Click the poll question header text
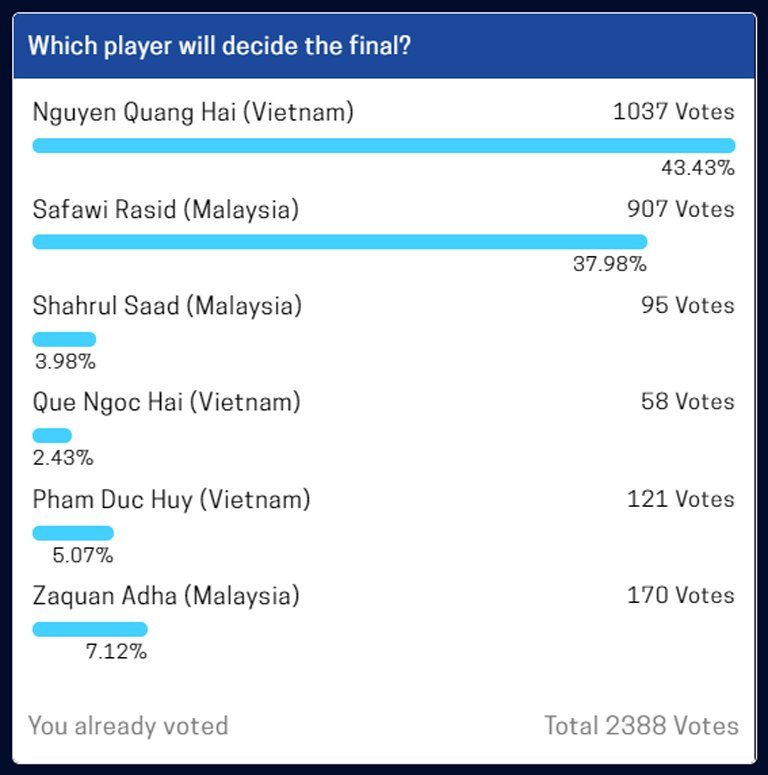Screen dimensions: 768x775 coord(218,46)
